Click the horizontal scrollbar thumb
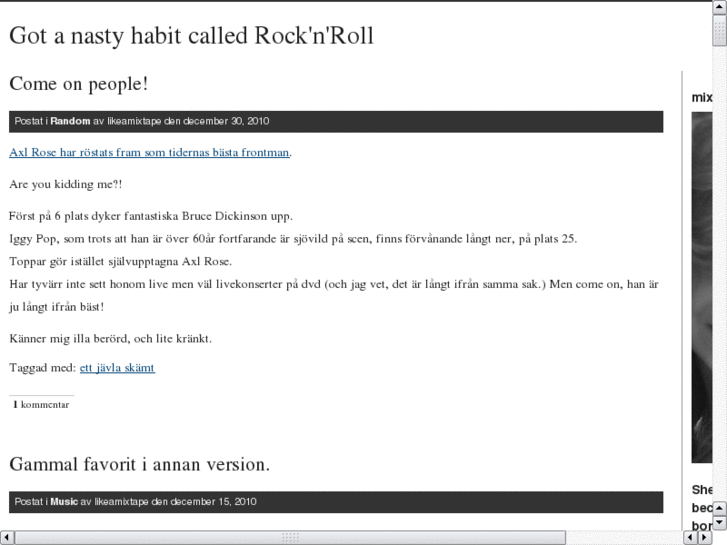Image resolution: width=727 pixels, height=545 pixels. [x=290, y=538]
